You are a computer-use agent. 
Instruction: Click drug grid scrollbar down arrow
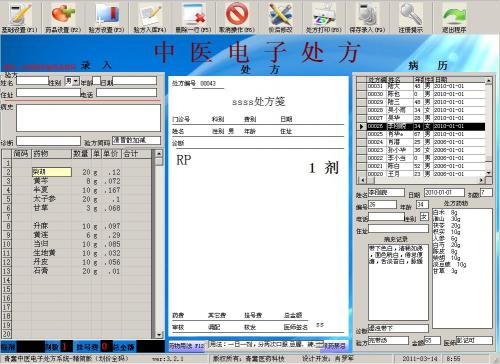[x=159, y=335]
